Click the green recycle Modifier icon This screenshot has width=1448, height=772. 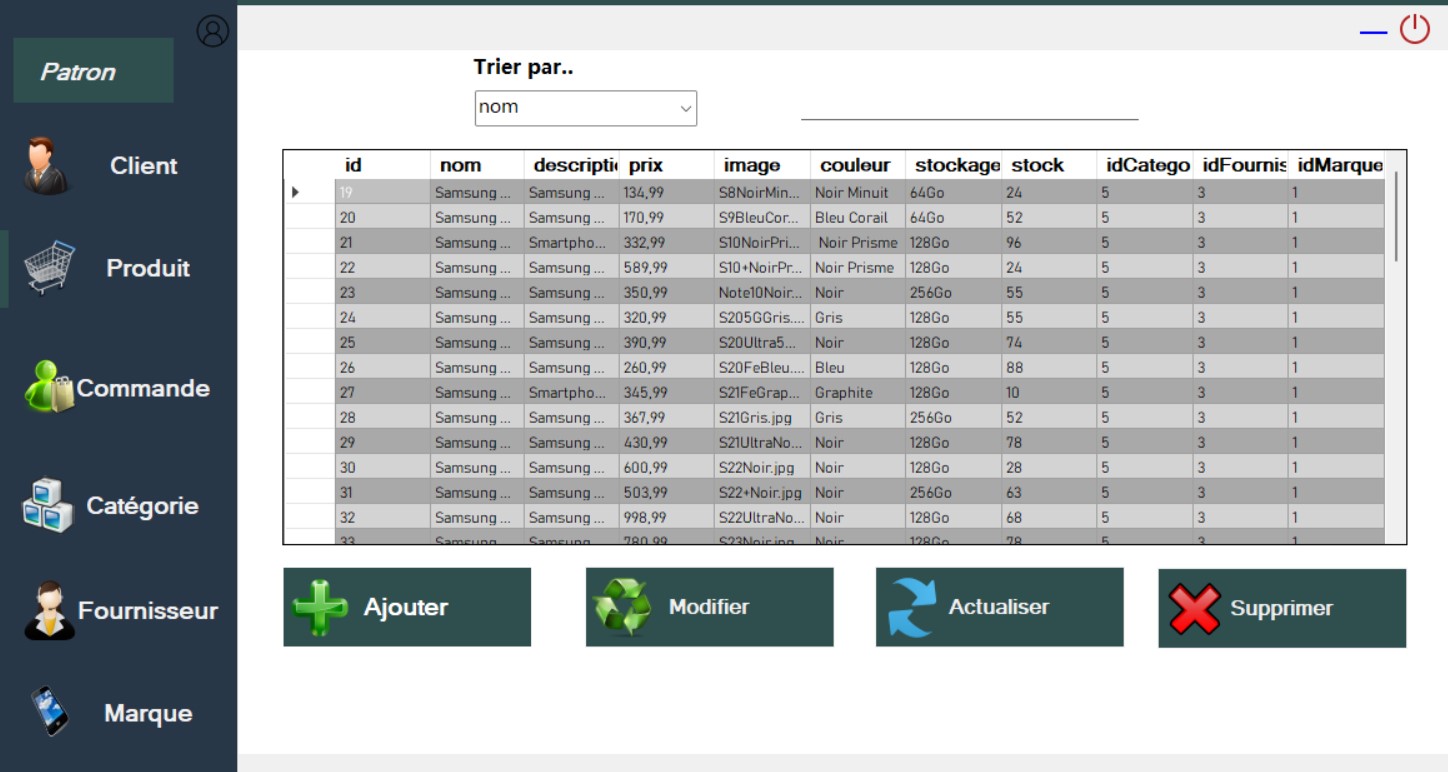click(622, 607)
